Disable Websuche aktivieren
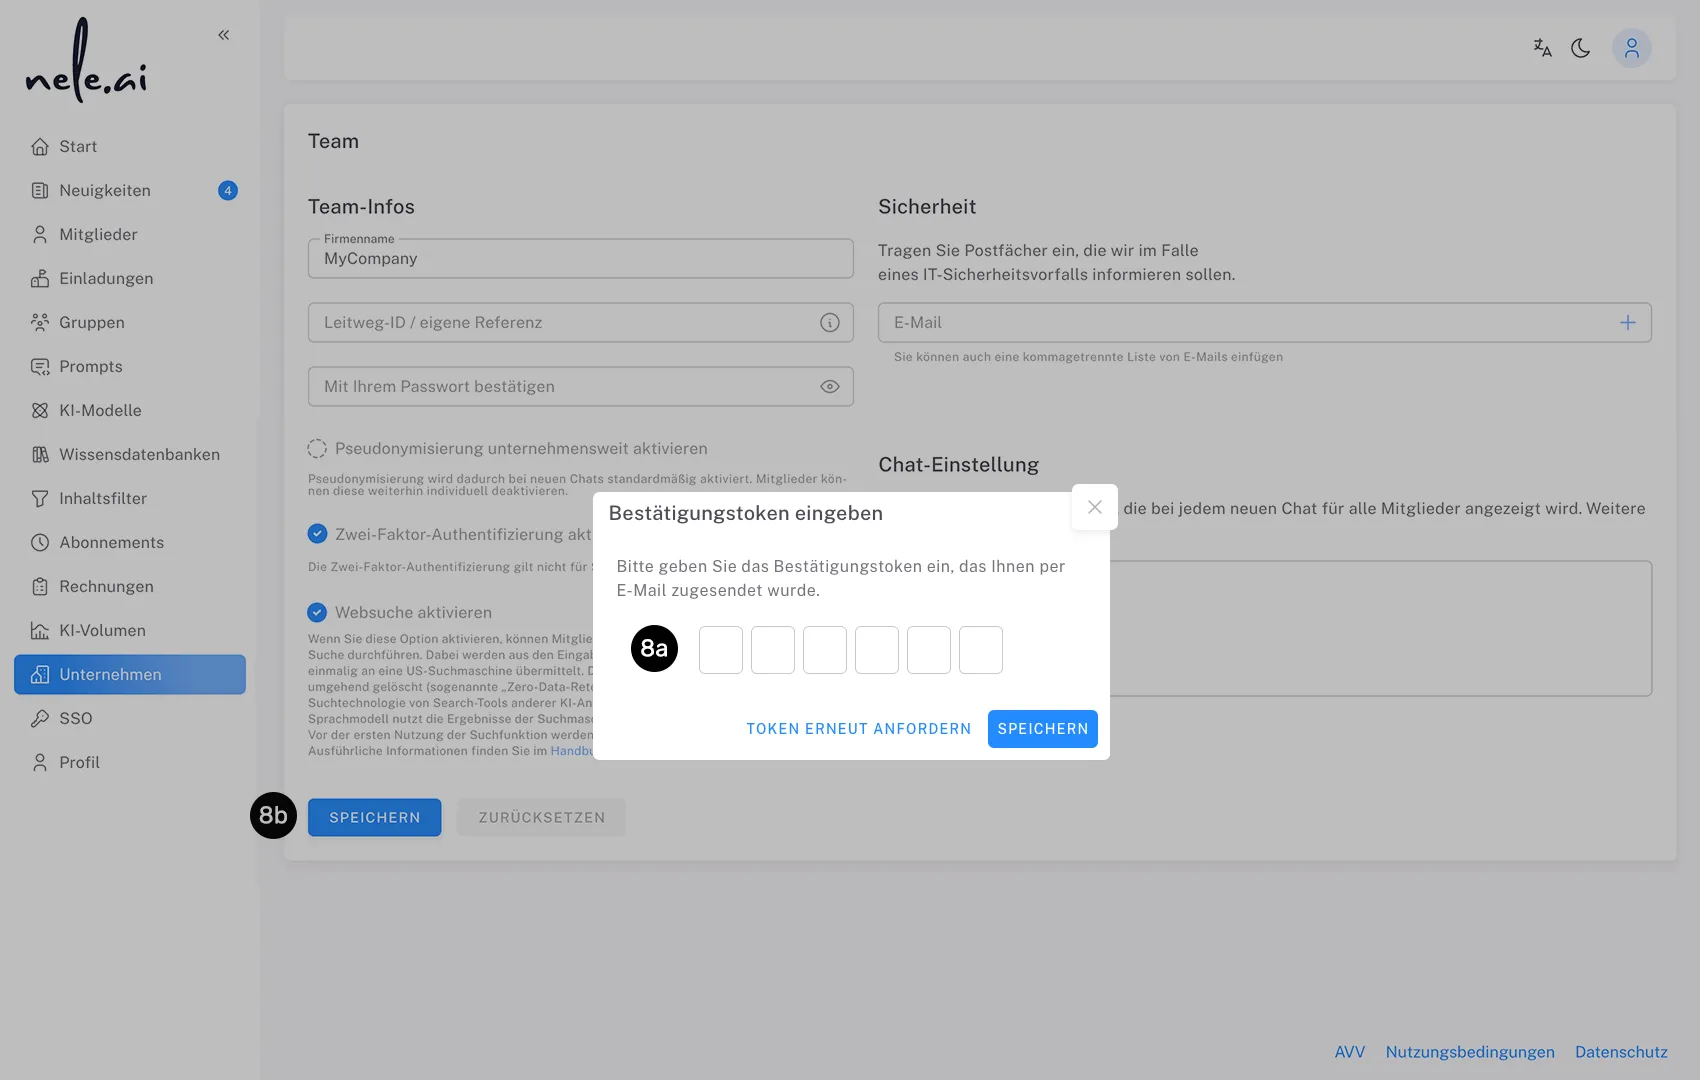 point(318,612)
